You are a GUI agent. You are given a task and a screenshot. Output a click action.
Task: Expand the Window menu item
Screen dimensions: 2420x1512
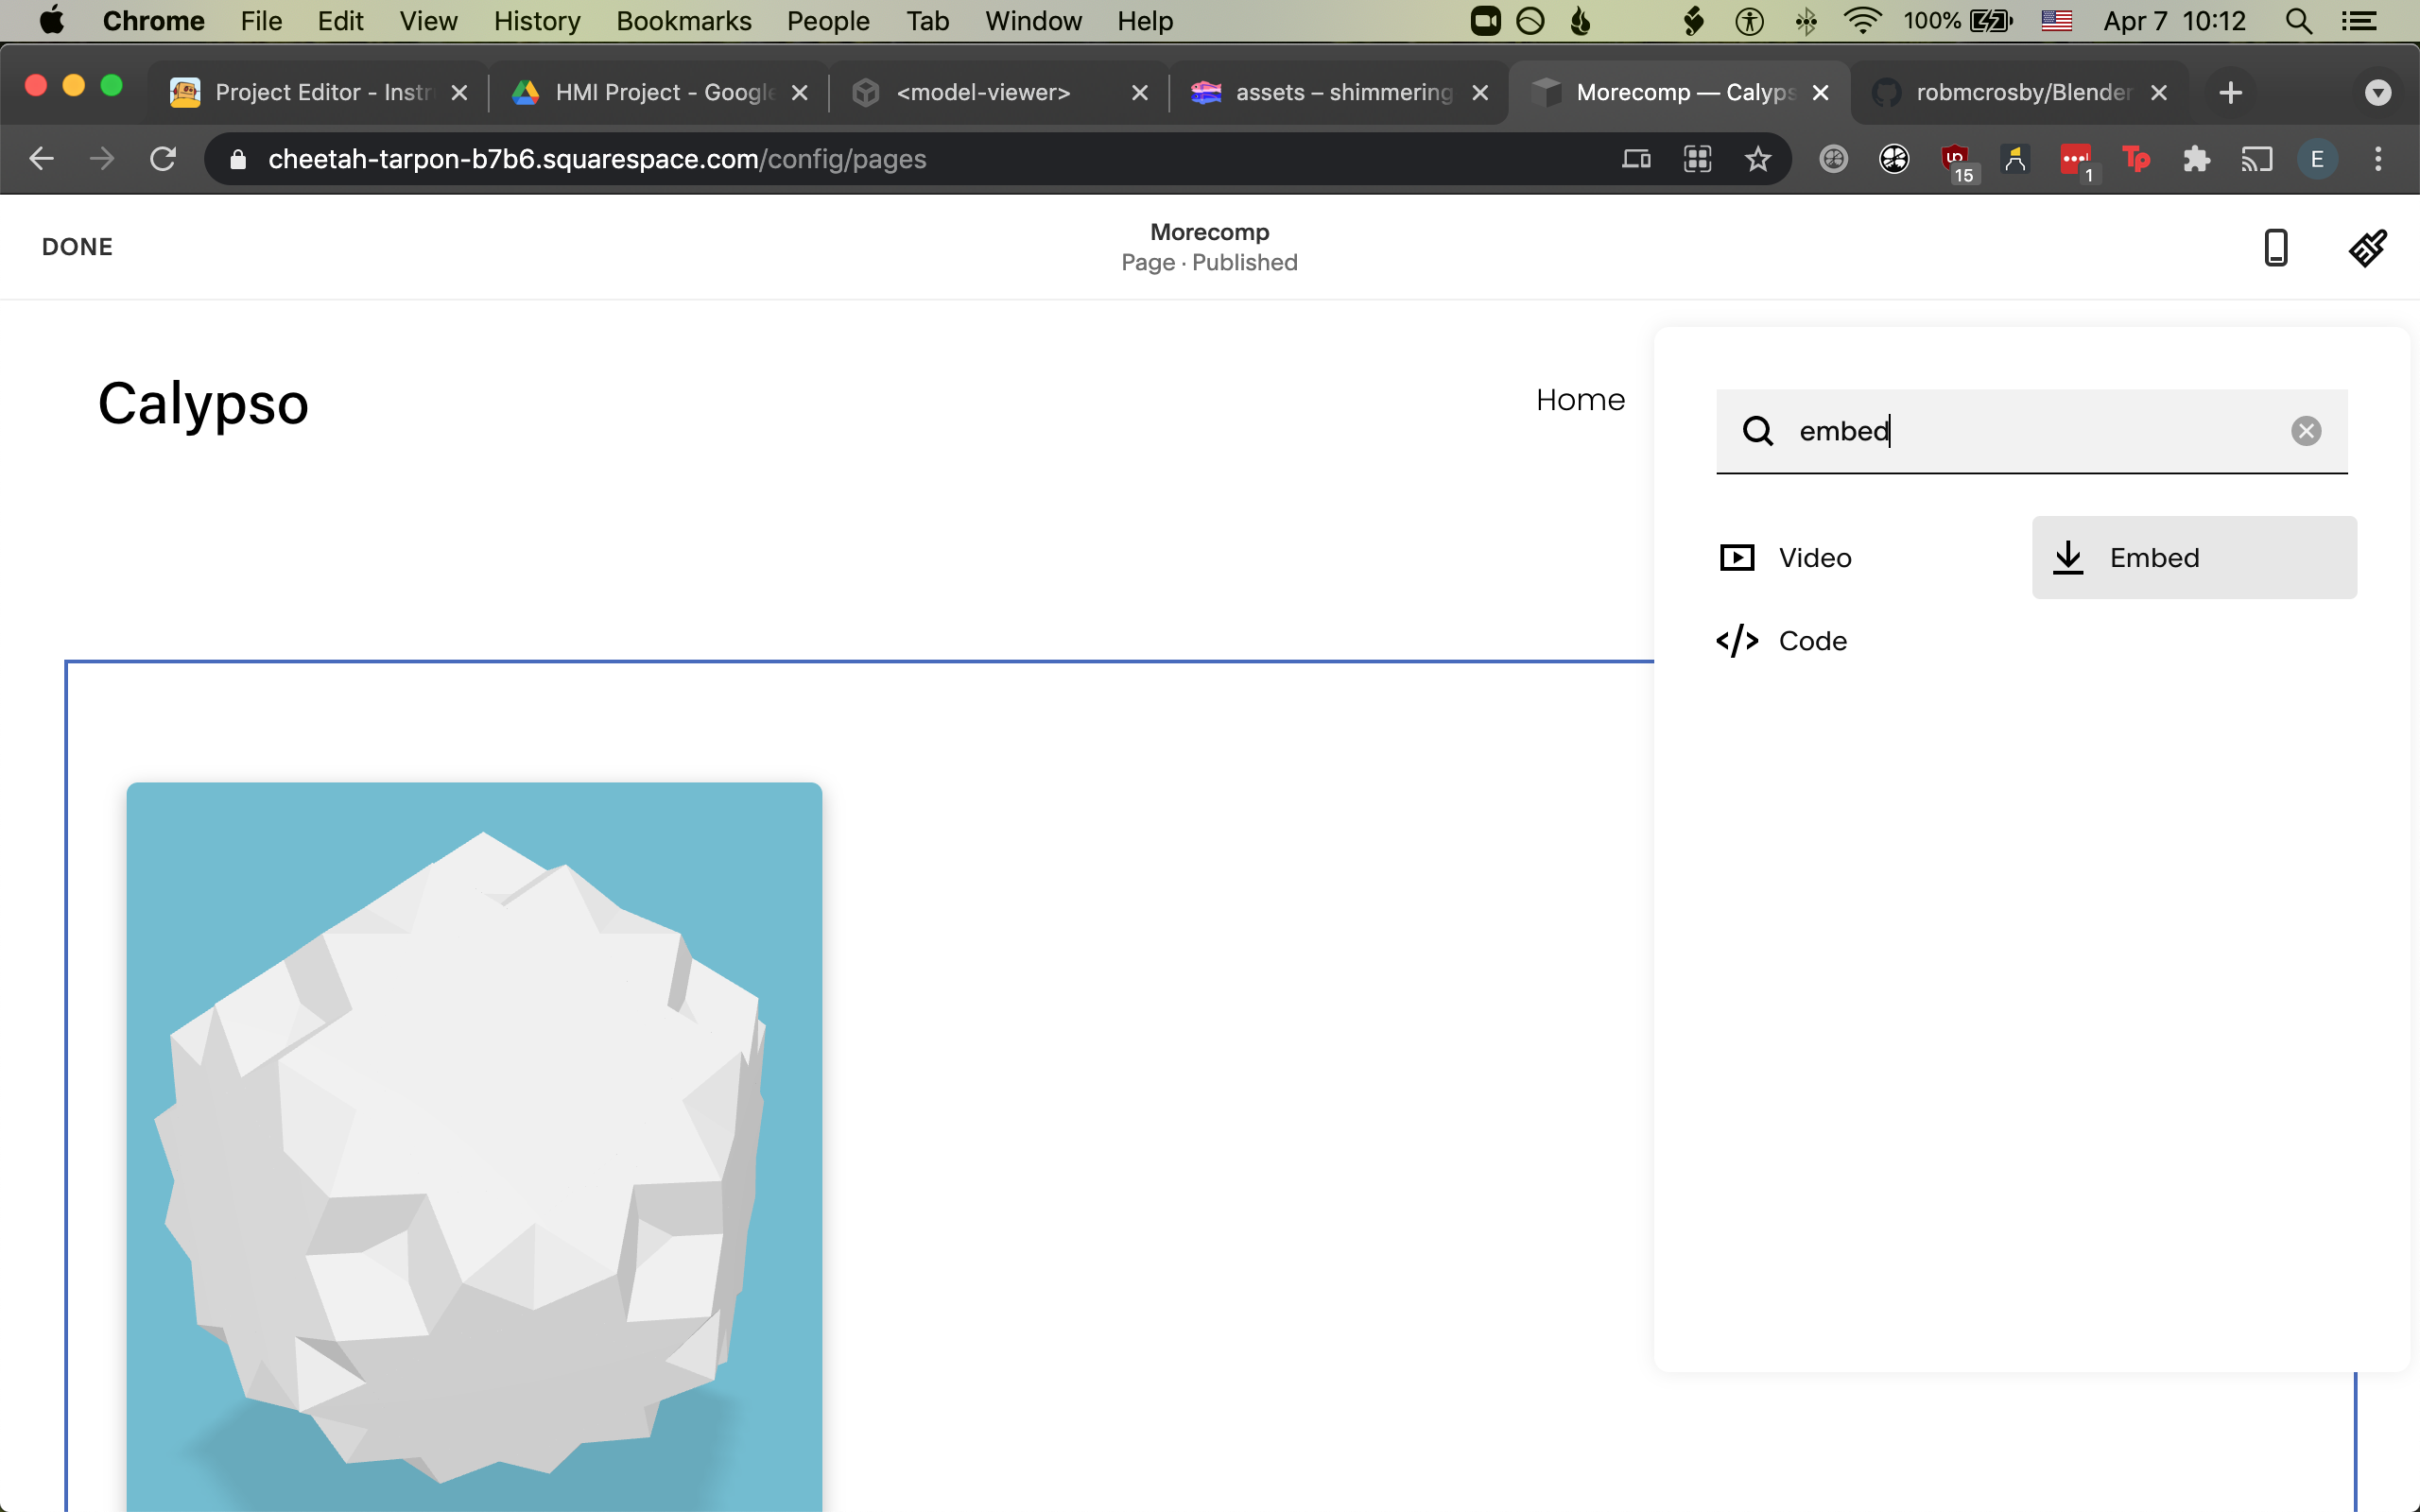1033,21
